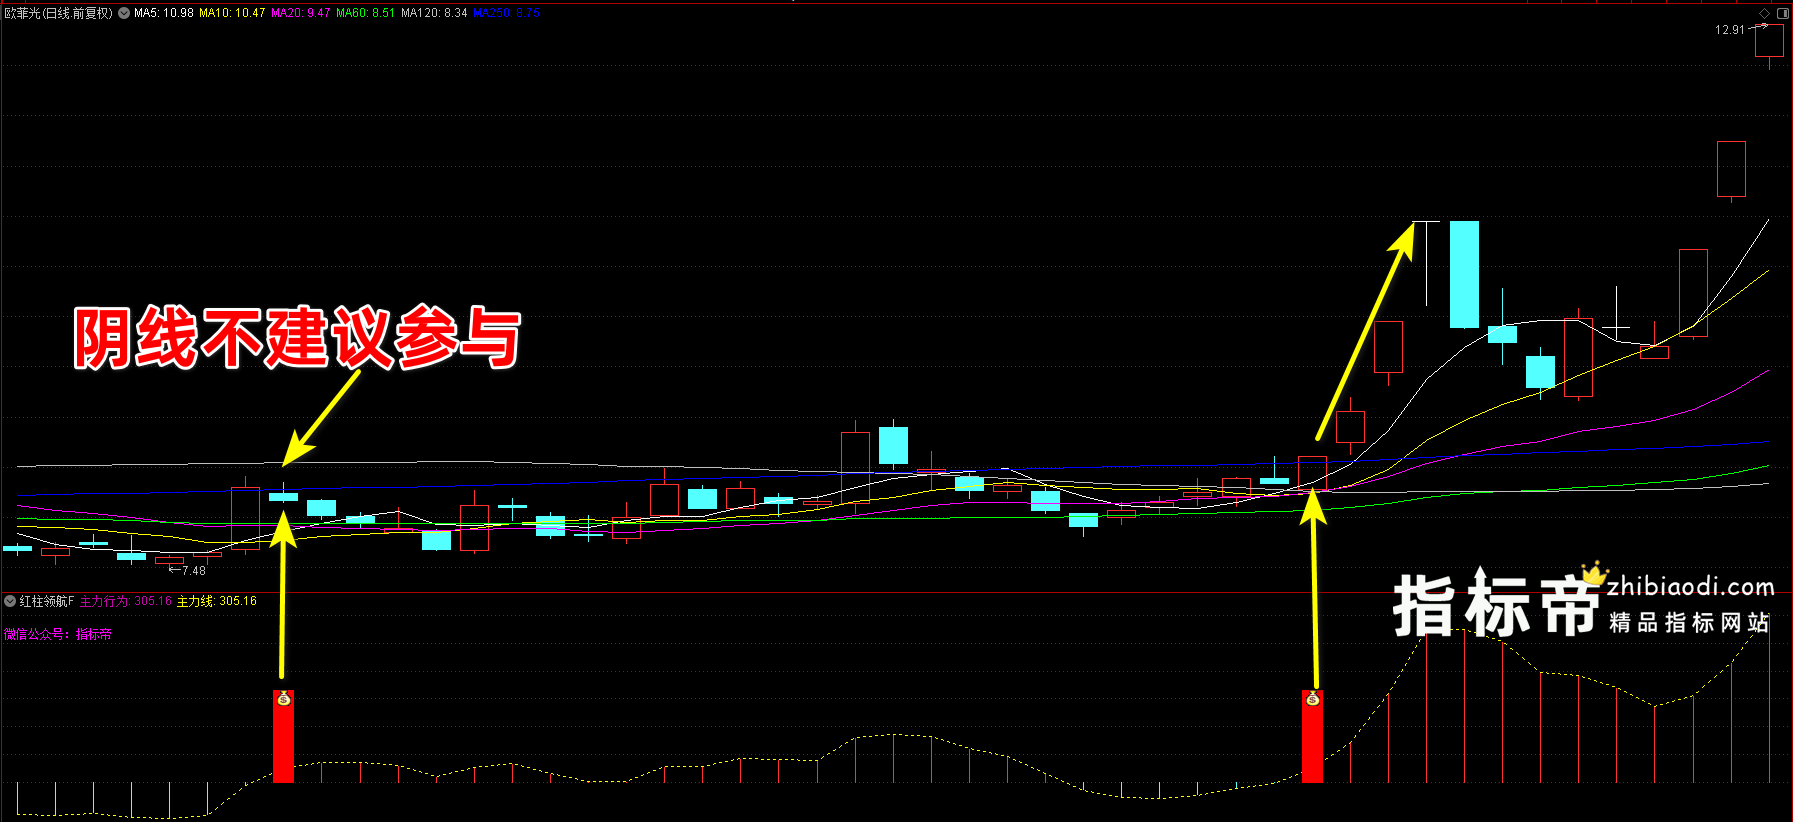Click the diamond icon at chart top-right
This screenshot has height=822, width=1793.
(1765, 13)
